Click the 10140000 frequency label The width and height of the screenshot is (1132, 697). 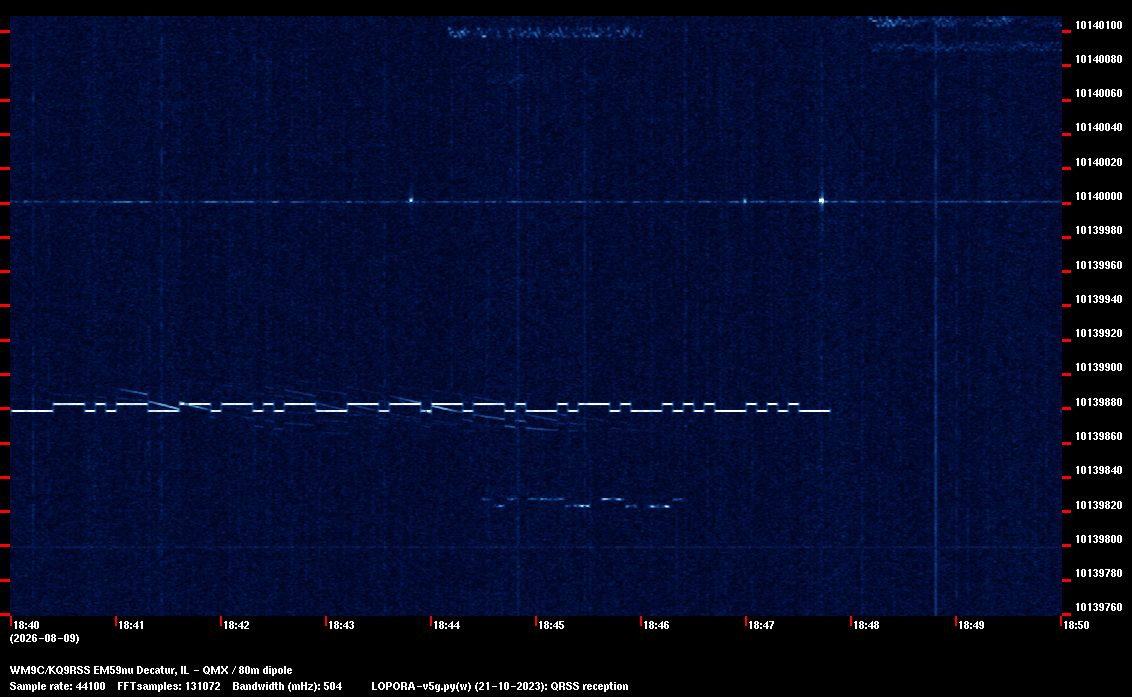coord(1098,196)
